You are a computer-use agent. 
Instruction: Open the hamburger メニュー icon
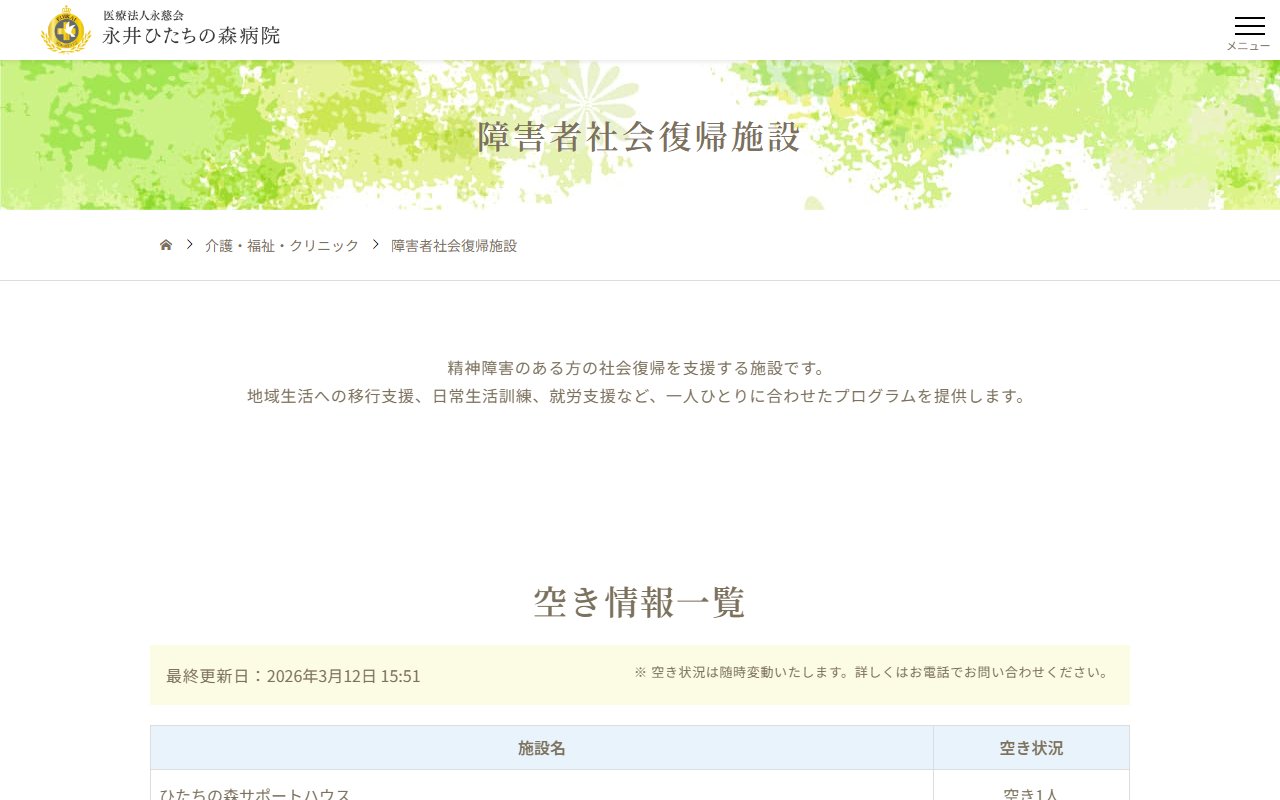pos(1249,26)
